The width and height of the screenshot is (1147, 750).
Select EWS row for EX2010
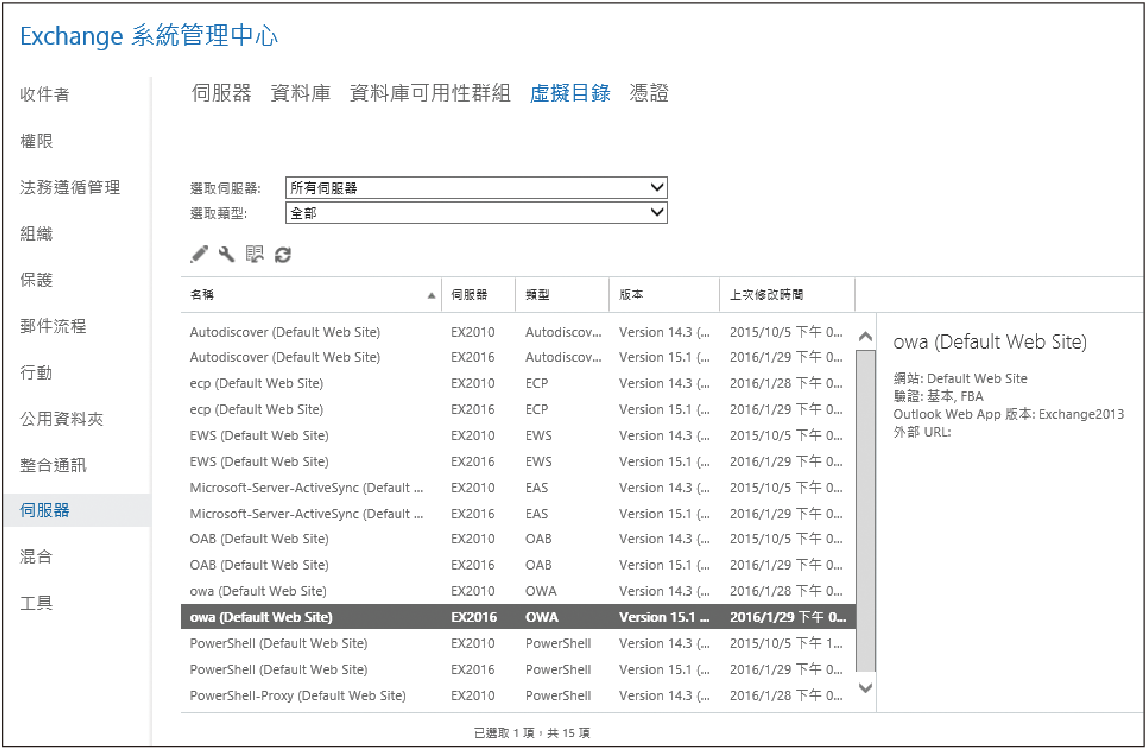point(518,435)
